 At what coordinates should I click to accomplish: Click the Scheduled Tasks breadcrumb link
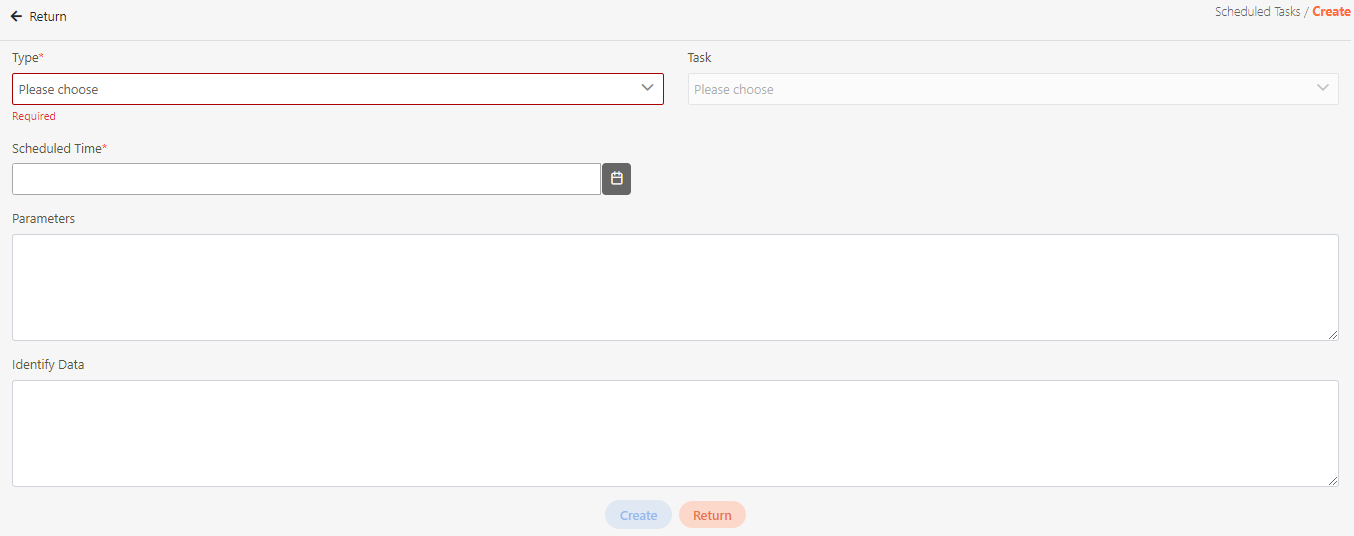click(x=1257, y=12)
